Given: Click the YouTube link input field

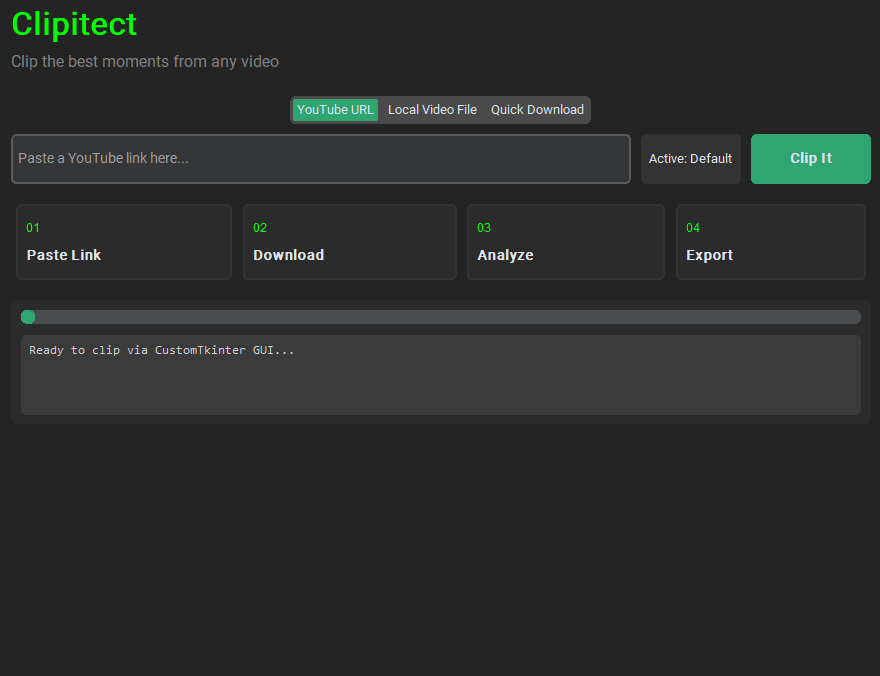Looking at the screenshot, I should pyautogui.click(x=320, y=158).
